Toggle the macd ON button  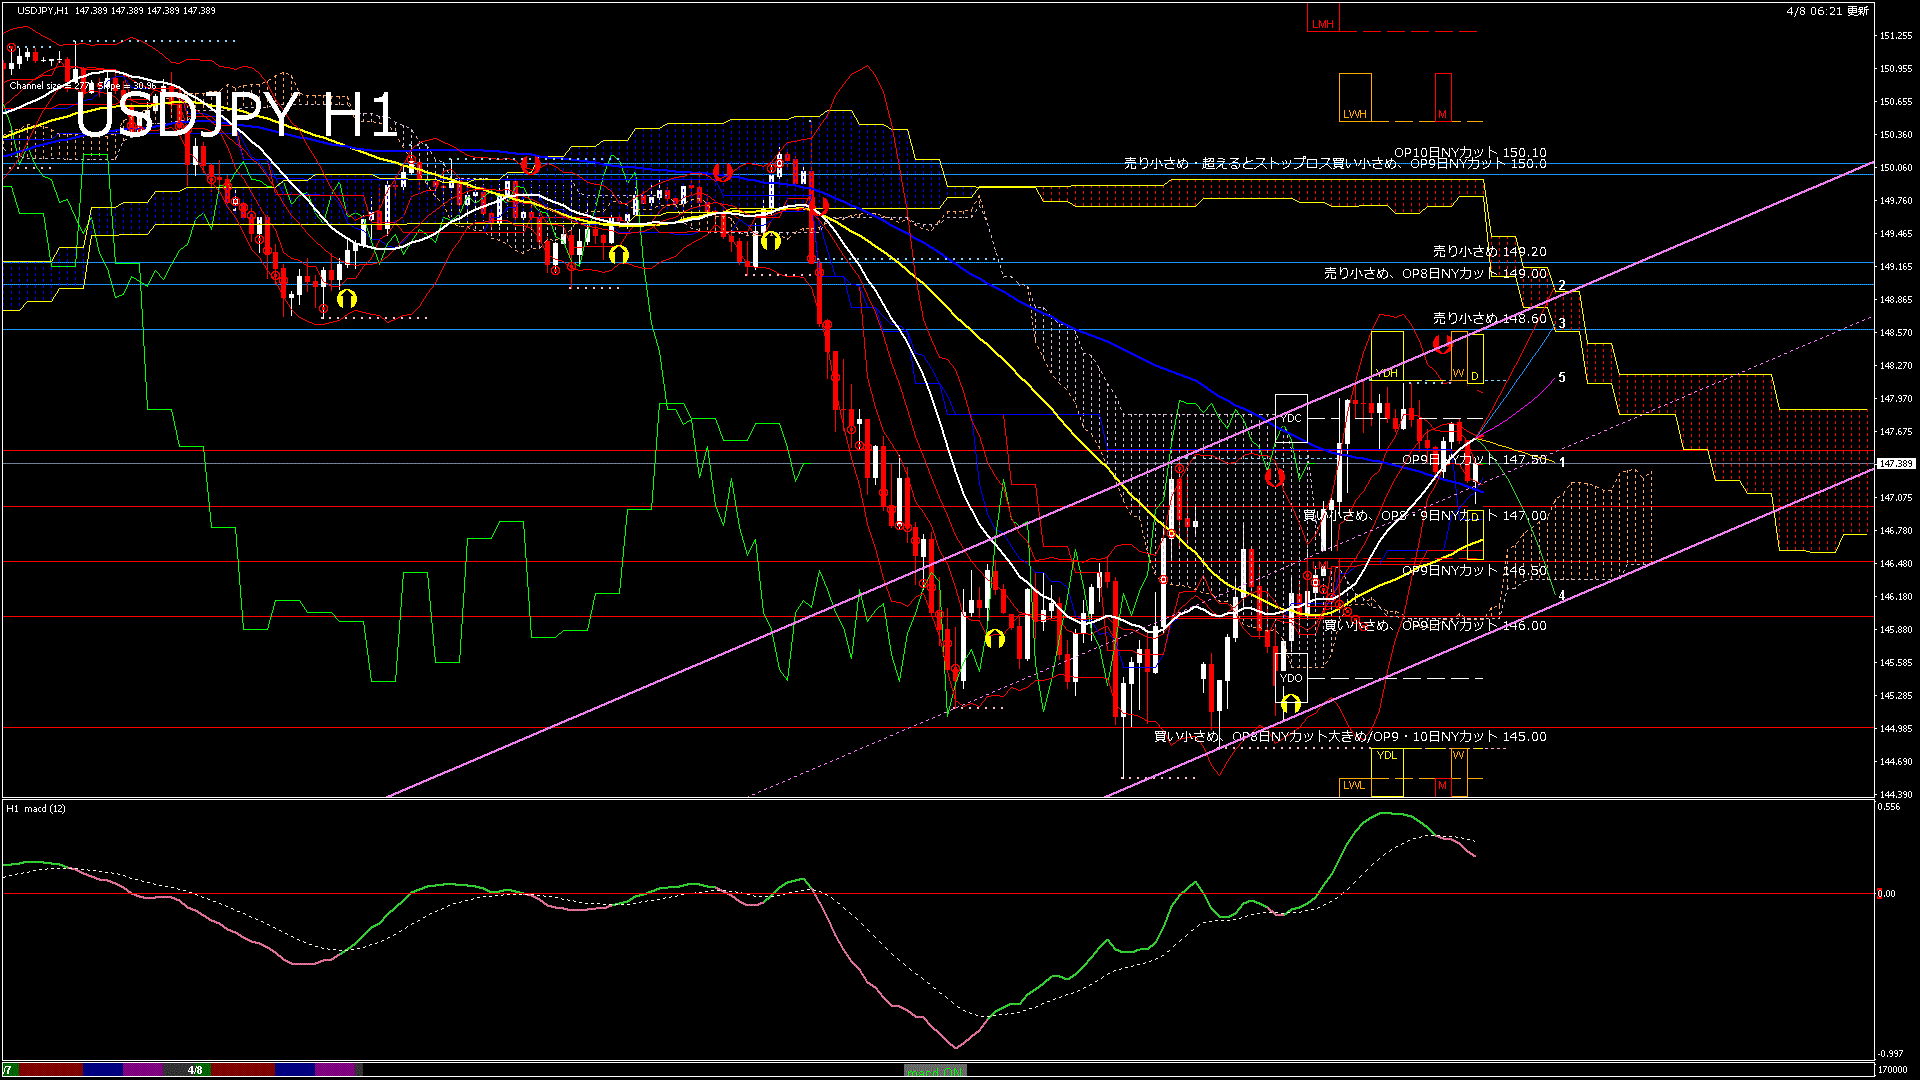[x=935, y=1071]
